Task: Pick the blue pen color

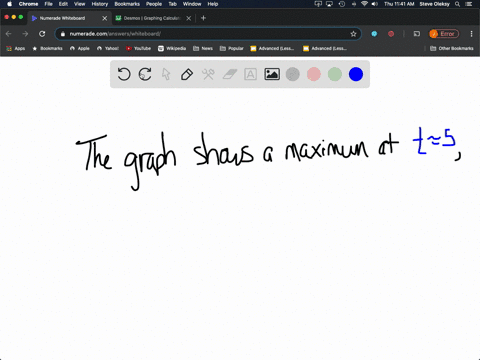Action: [x=356, y=74]
